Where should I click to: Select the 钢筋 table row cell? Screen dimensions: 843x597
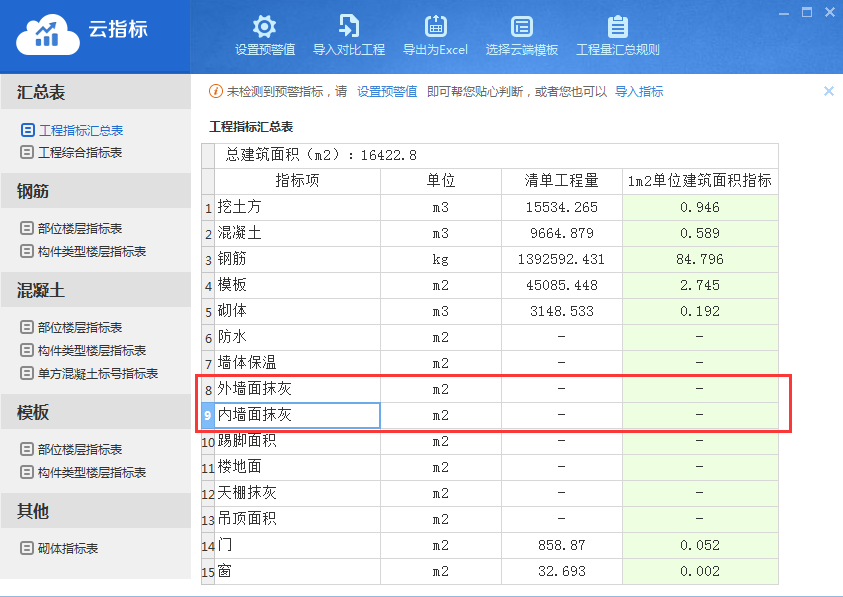coord(297,259)
